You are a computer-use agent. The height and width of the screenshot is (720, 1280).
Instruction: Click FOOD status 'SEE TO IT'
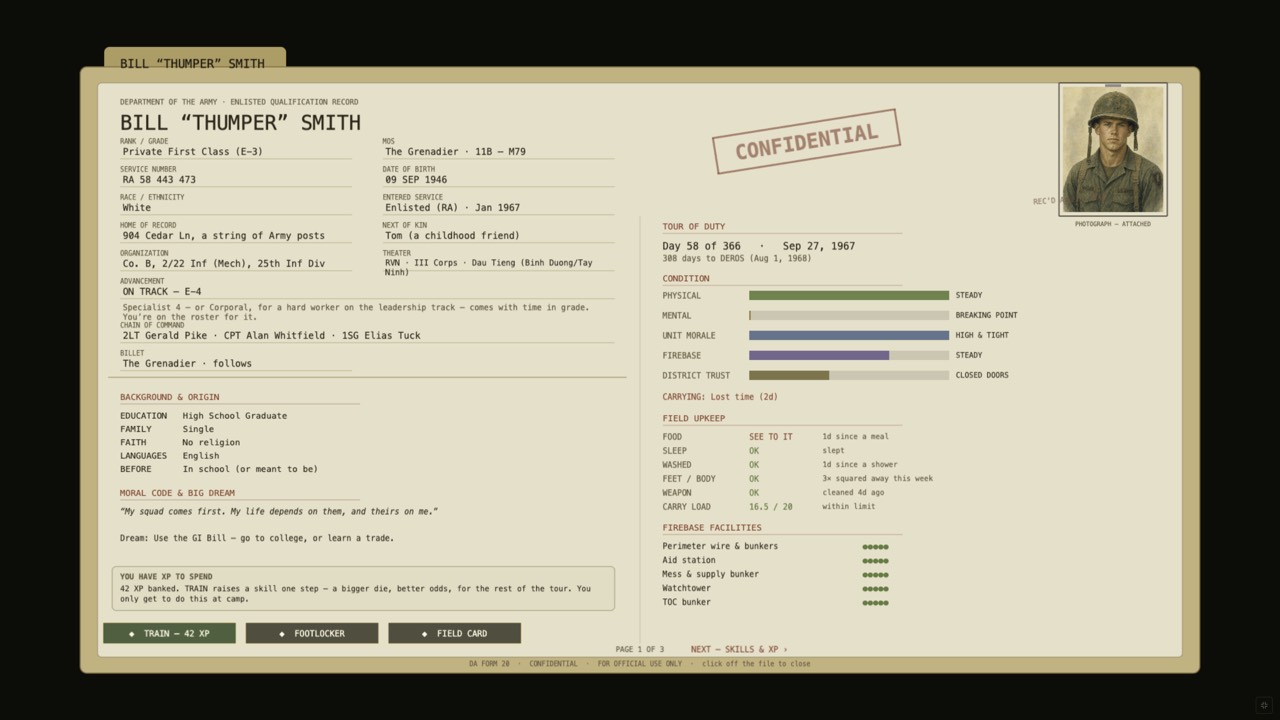pyautogui.click(x=771, y=437)
